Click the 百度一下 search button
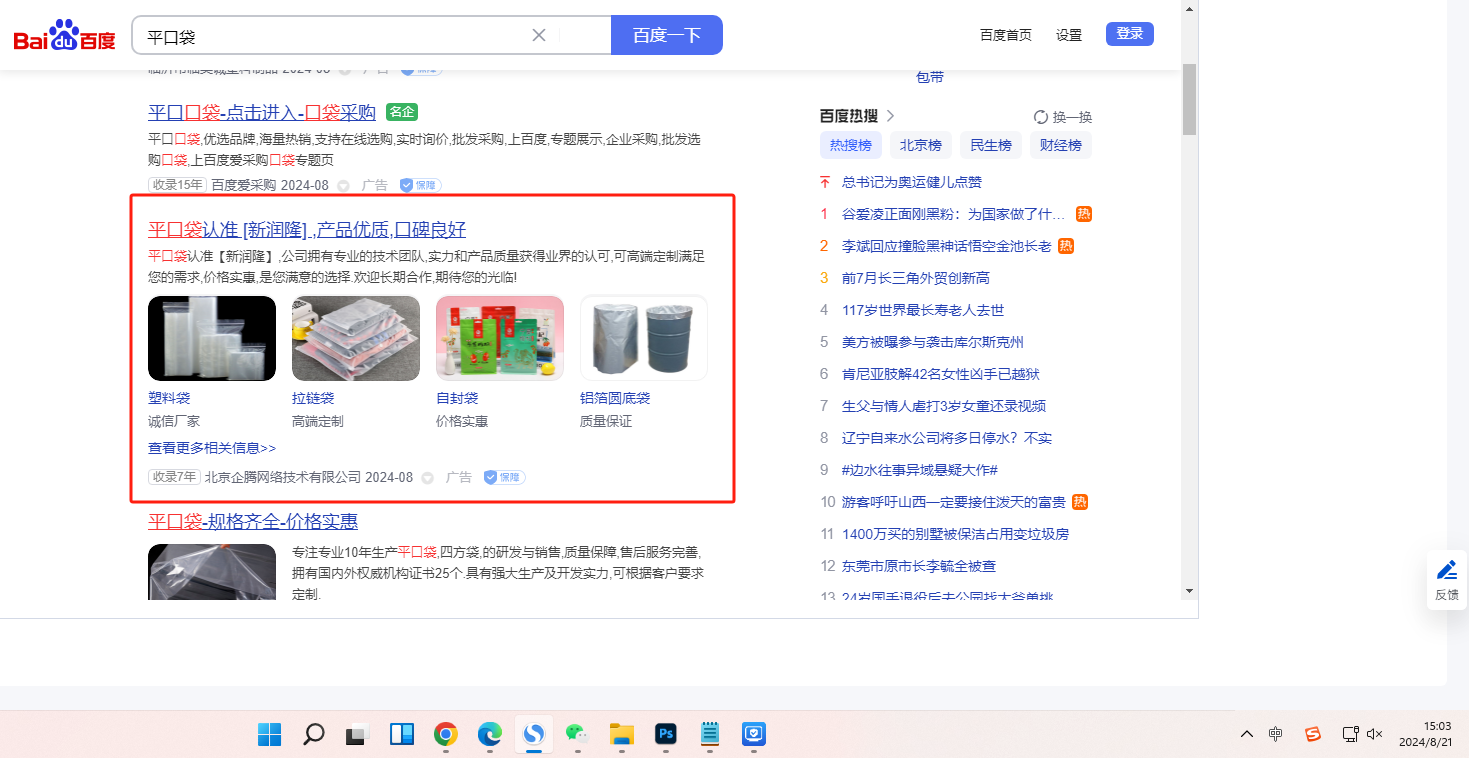The width and height of the screenshot is (1469, 758). [x=667, y=35]
